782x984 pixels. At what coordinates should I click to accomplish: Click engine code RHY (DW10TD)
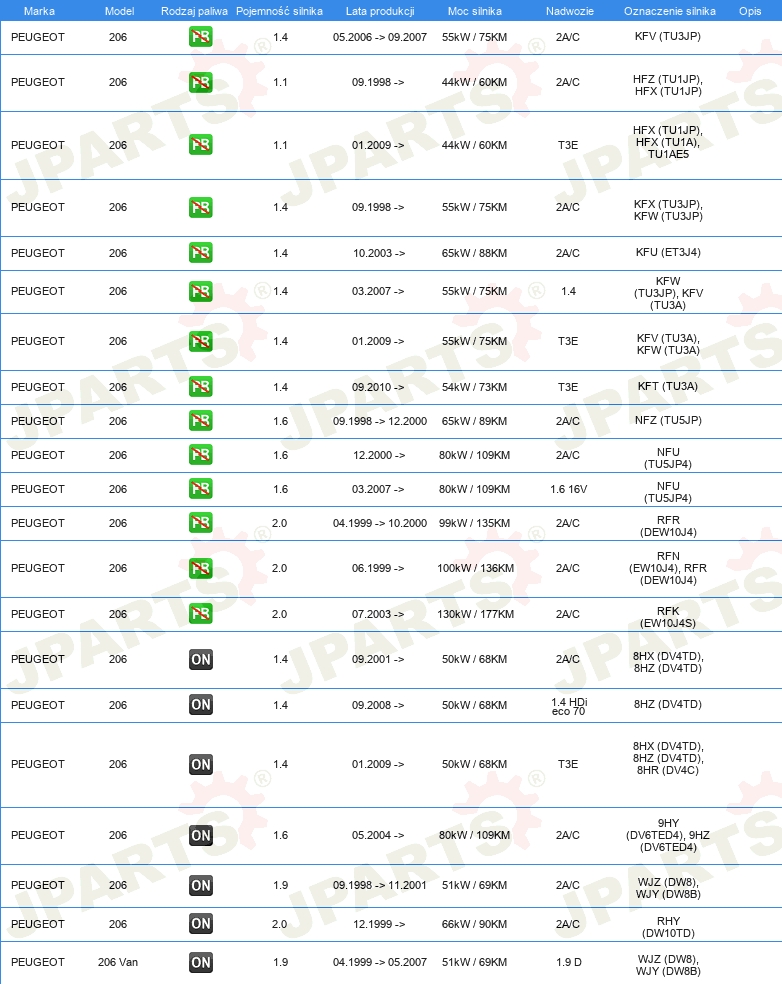[668, 927]
